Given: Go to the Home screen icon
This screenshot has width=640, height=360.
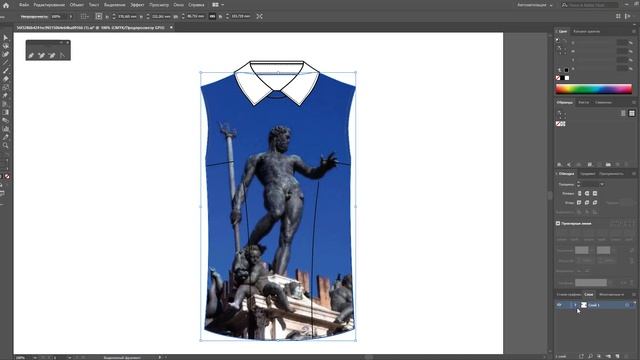Looking at the screenshot, I should coord(6,5).
